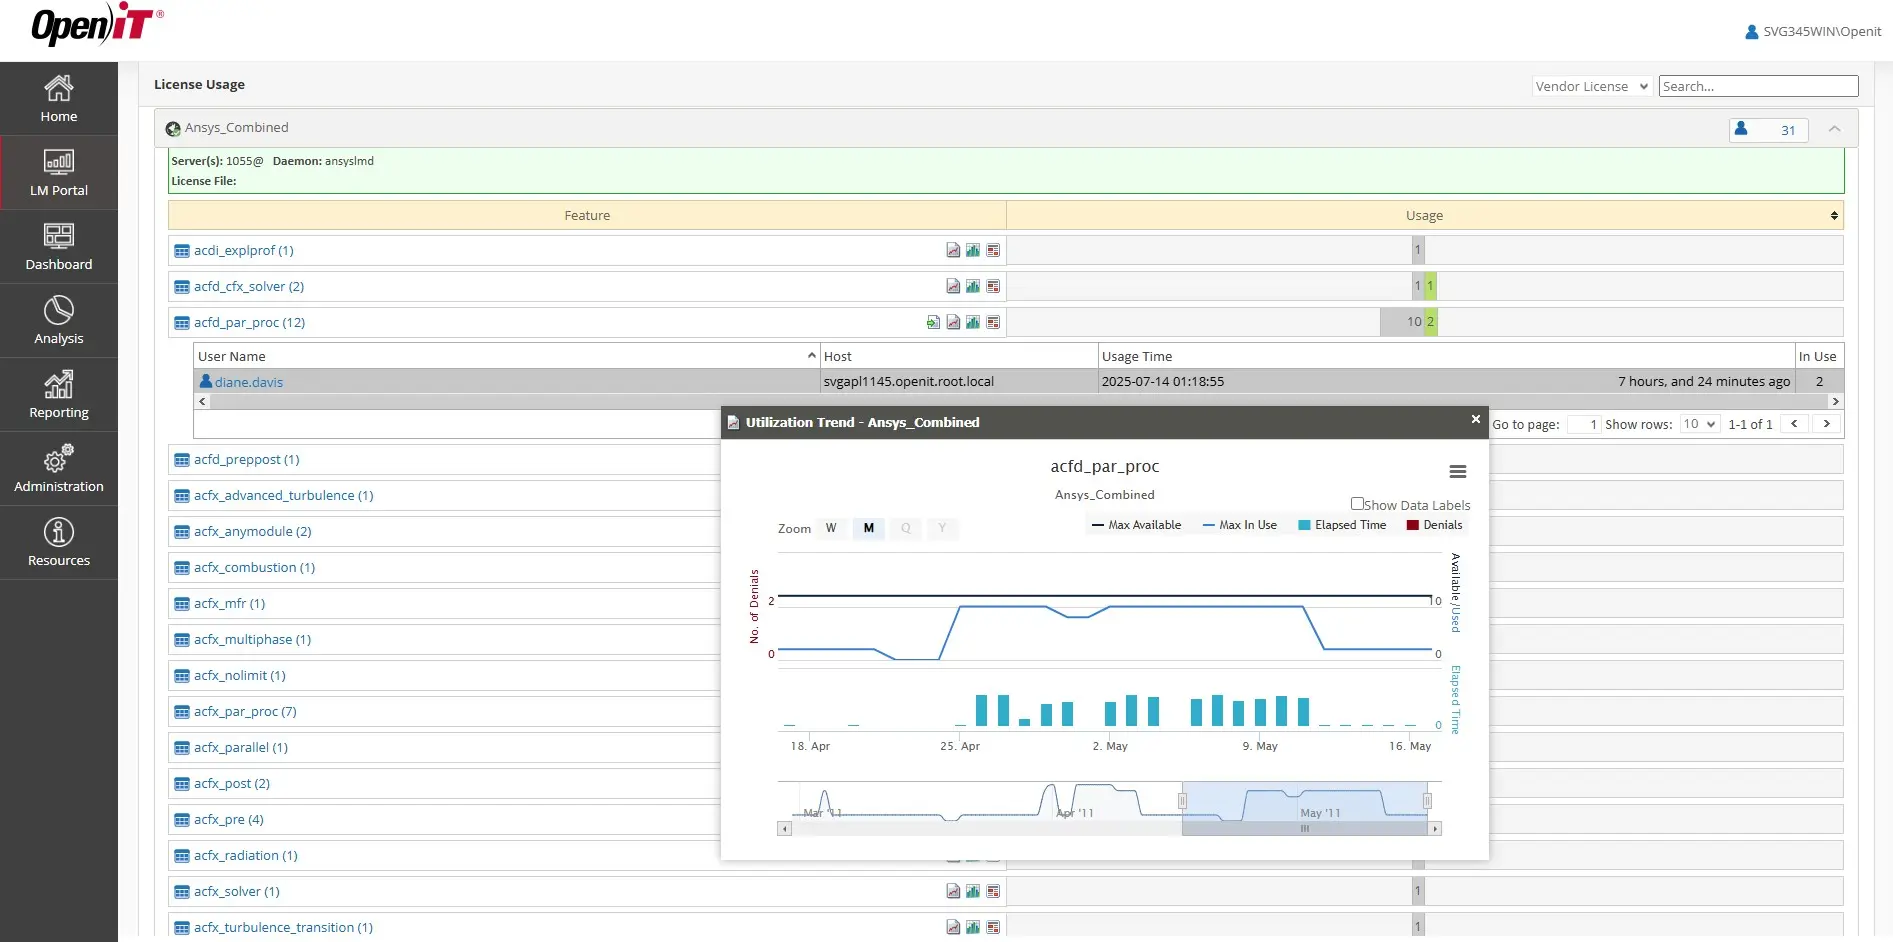Open the Vendor License dropdown
1893x942 pixels.
1592,86
